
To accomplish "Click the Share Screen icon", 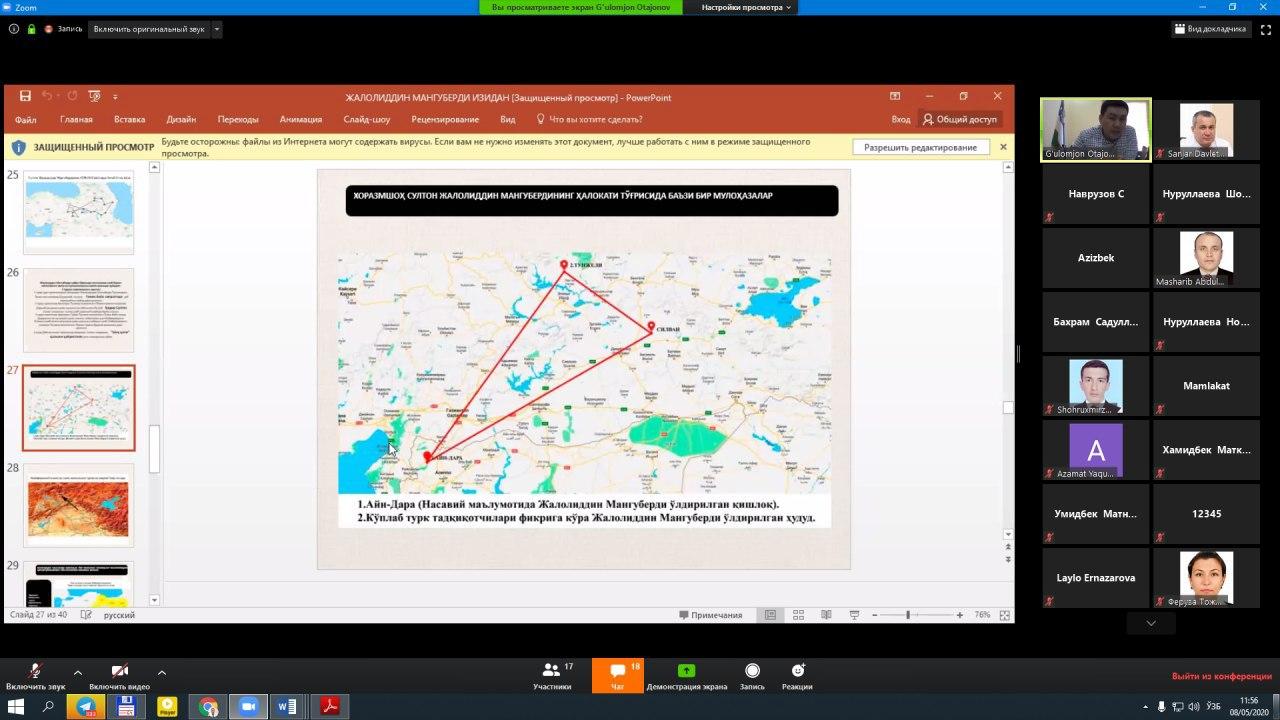I will [x=686, y=675].
